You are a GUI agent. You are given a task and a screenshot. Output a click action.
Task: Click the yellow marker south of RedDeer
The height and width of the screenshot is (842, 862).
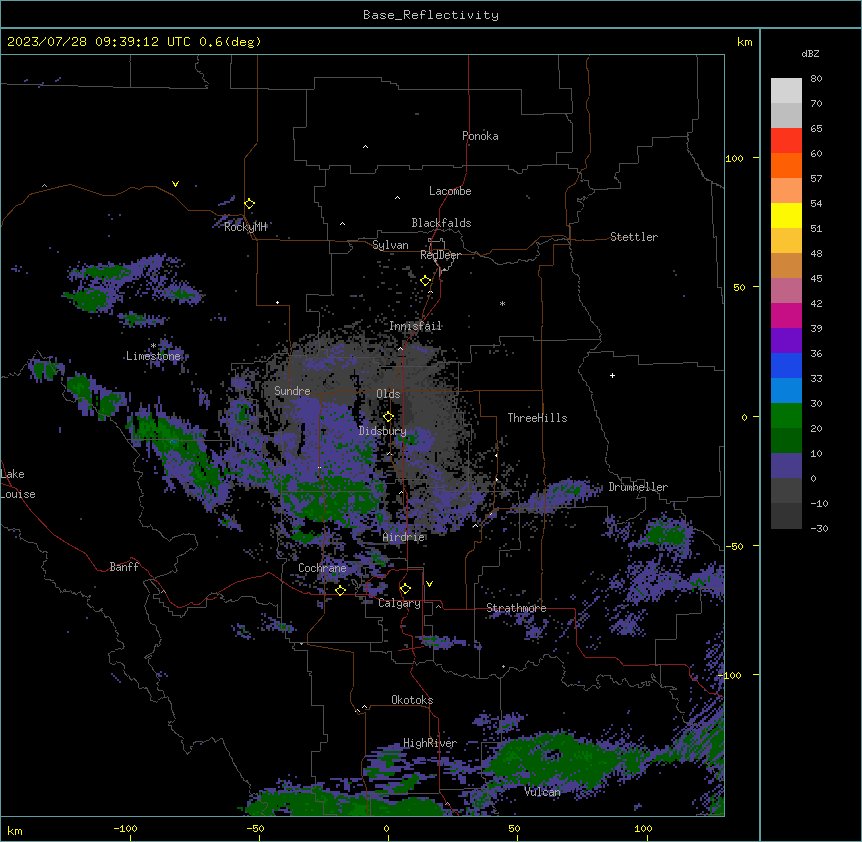(425, 281)
